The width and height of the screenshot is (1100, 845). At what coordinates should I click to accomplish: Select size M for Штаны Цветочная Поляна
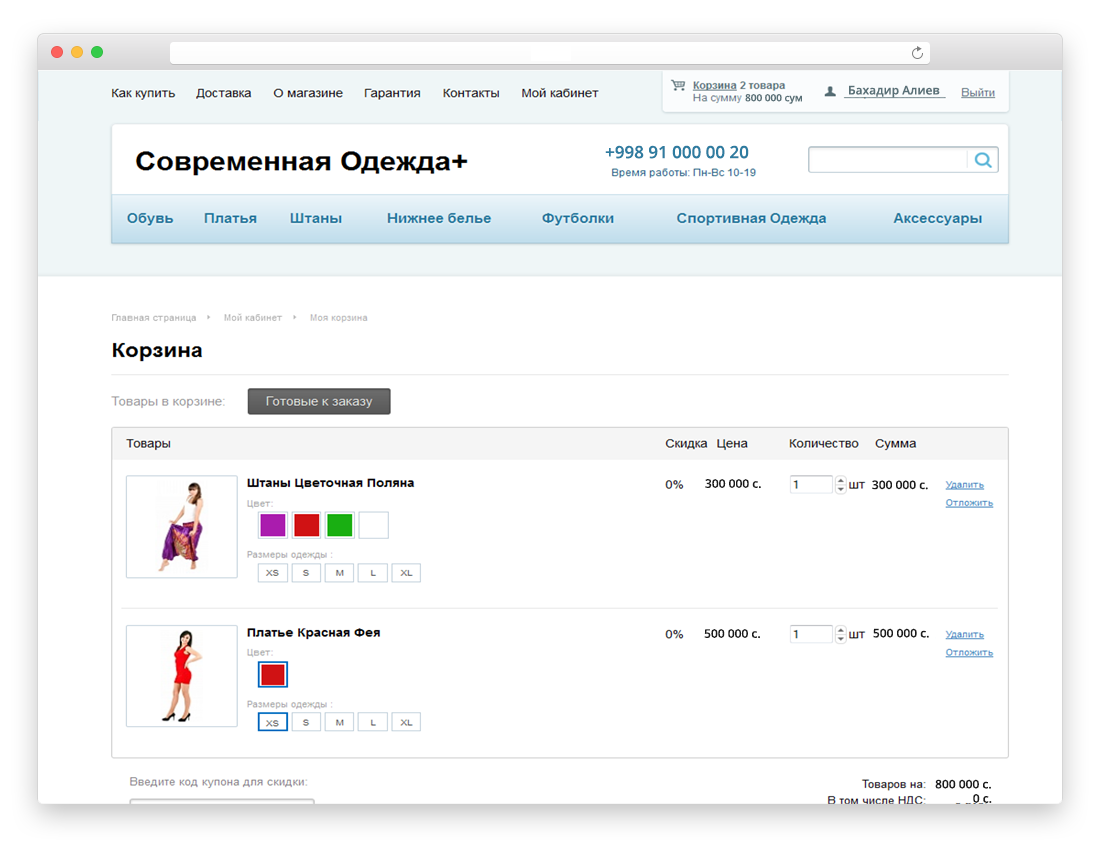click(339, 573)
